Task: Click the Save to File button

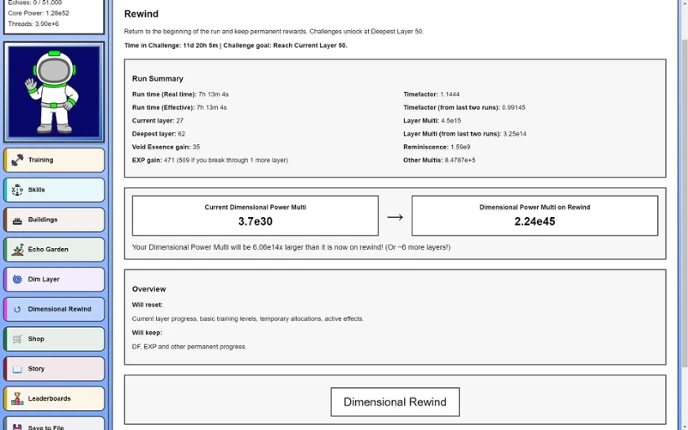Action: (54, 424)
